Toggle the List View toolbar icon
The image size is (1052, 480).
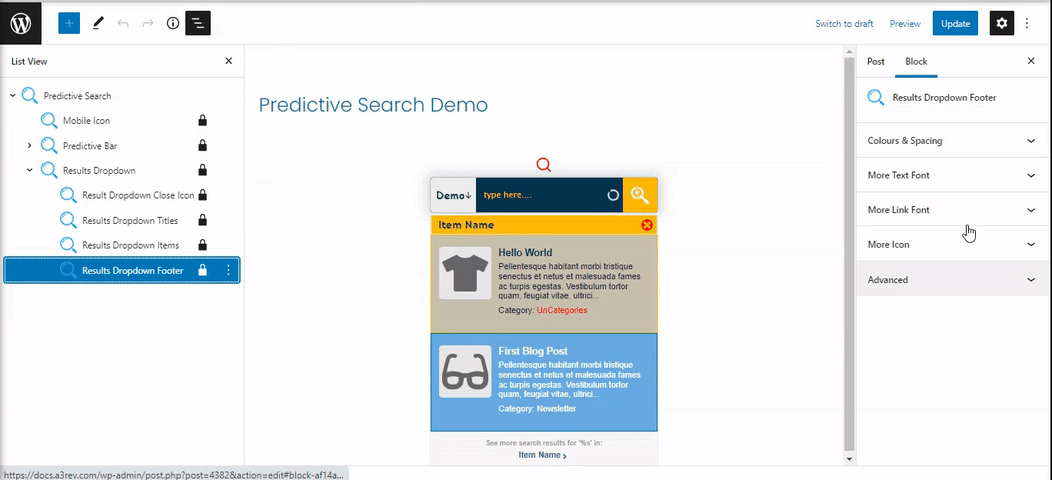coord(198,23)
